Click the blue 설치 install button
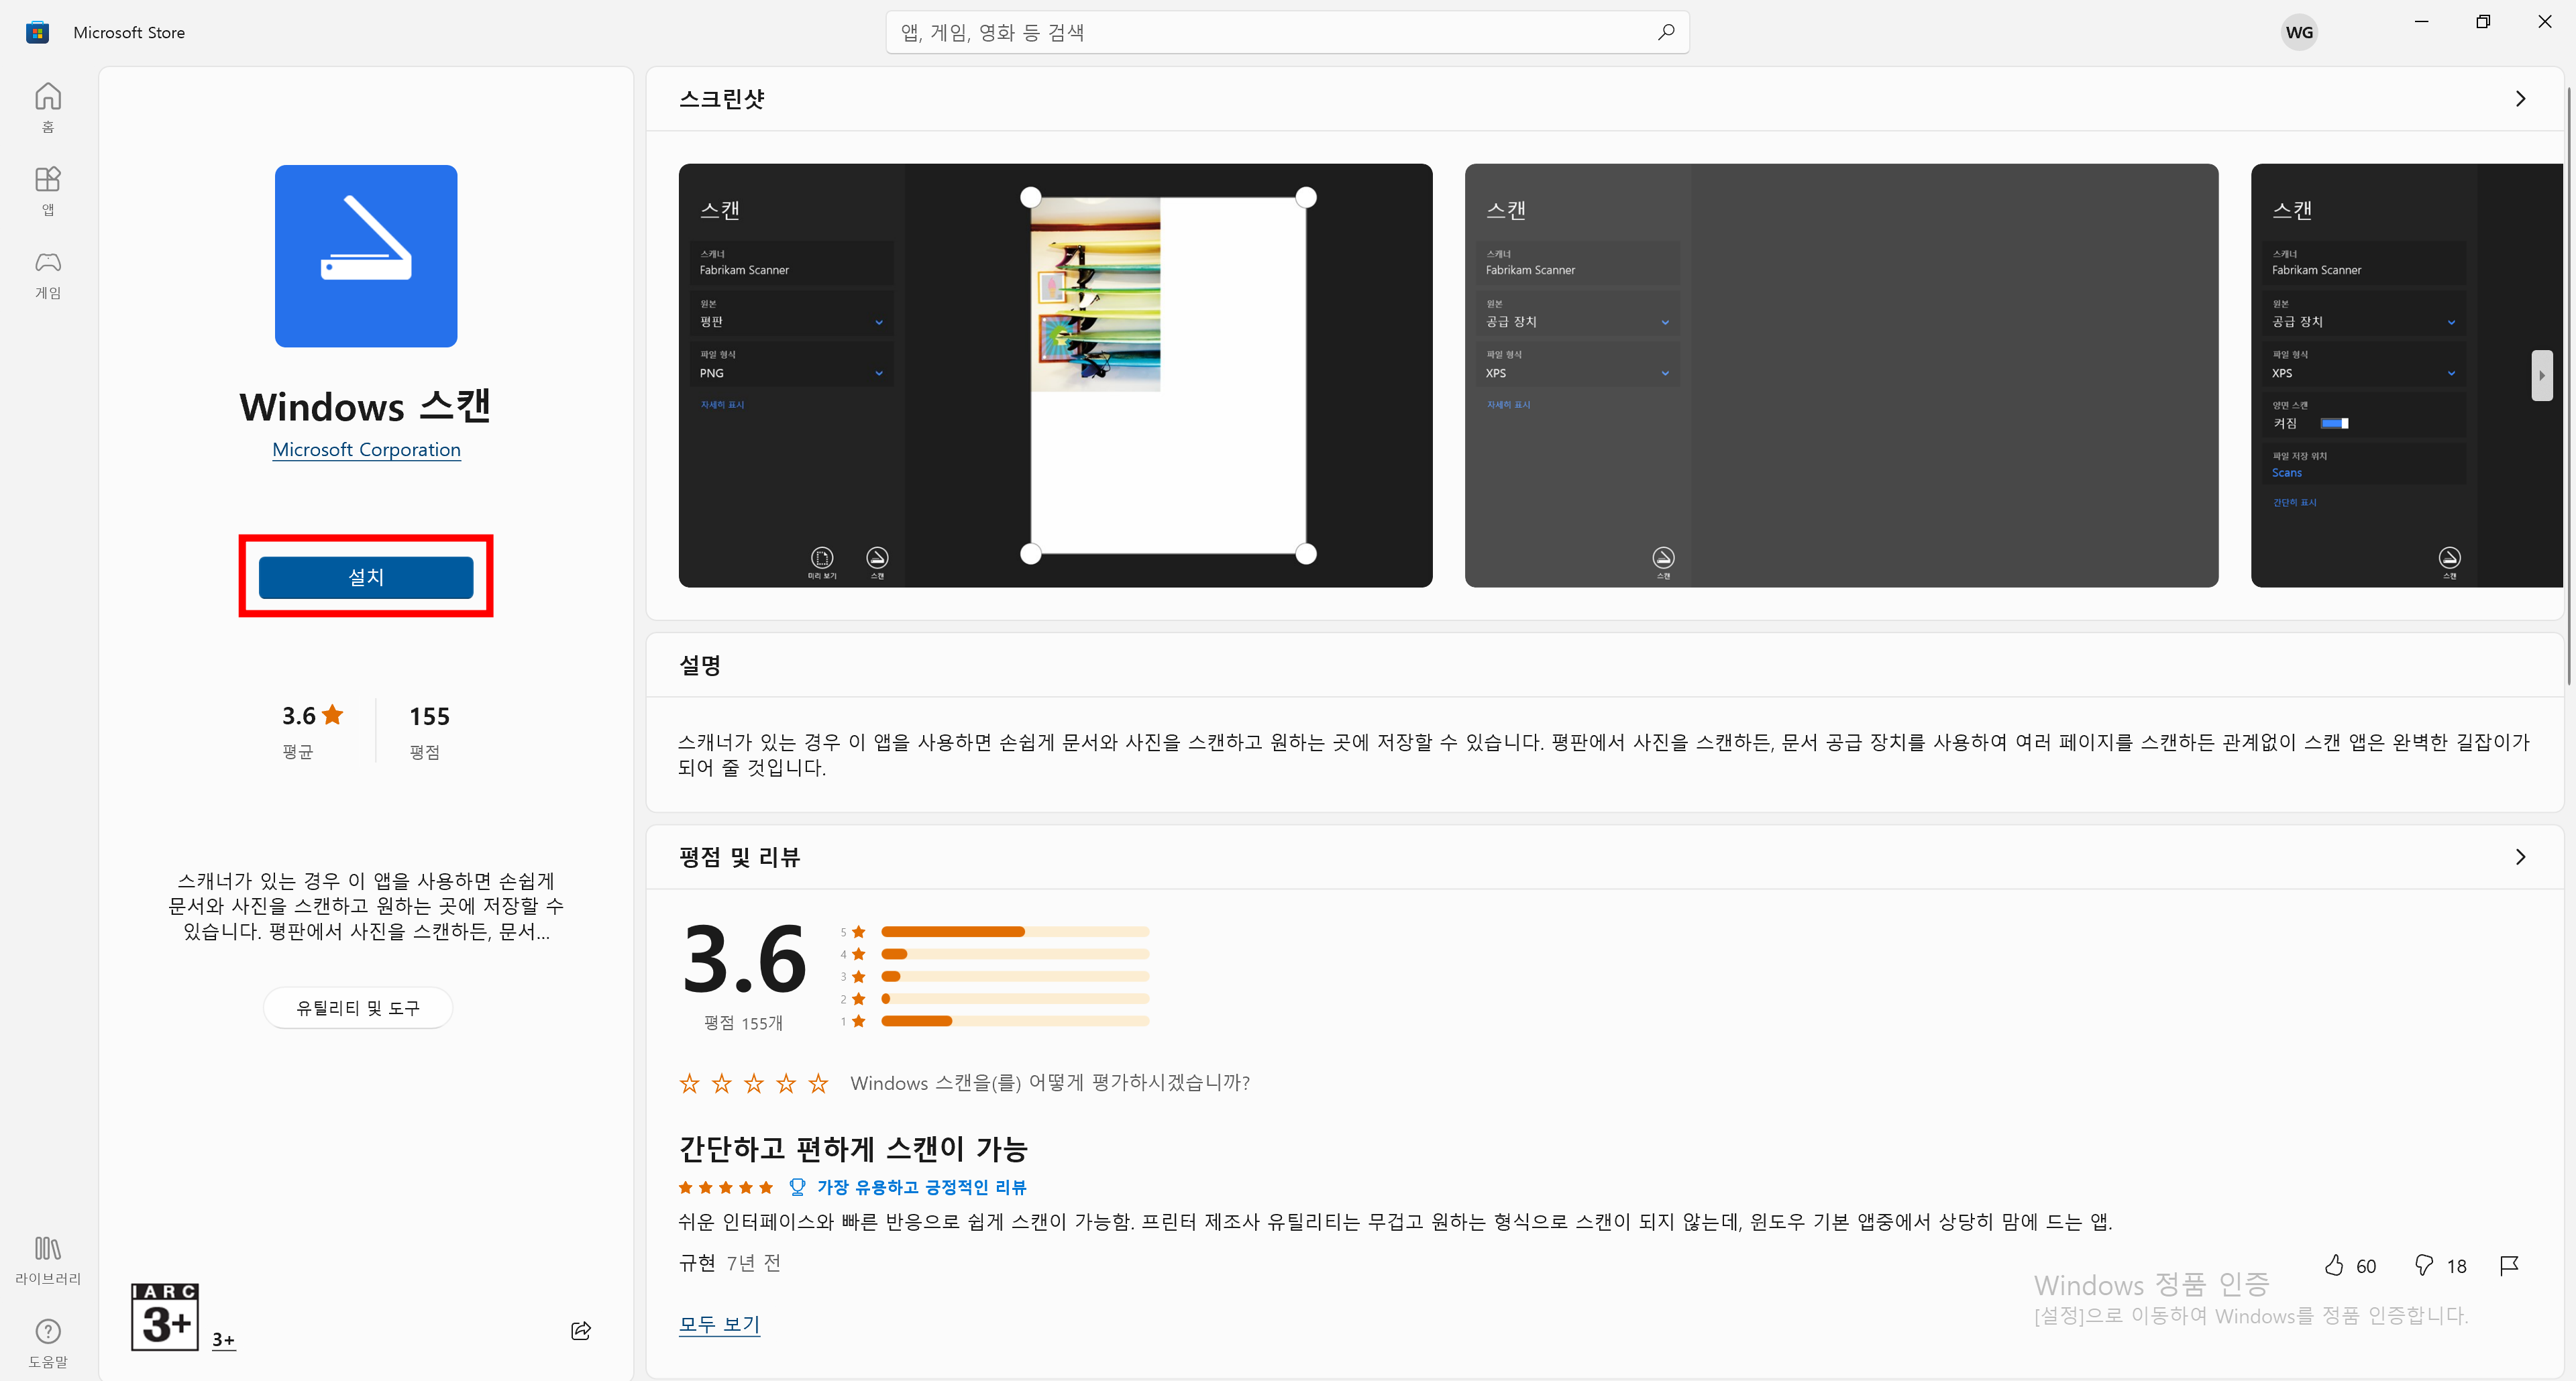The height and width of the screenshot is (1381, 2576). point(366,577)
